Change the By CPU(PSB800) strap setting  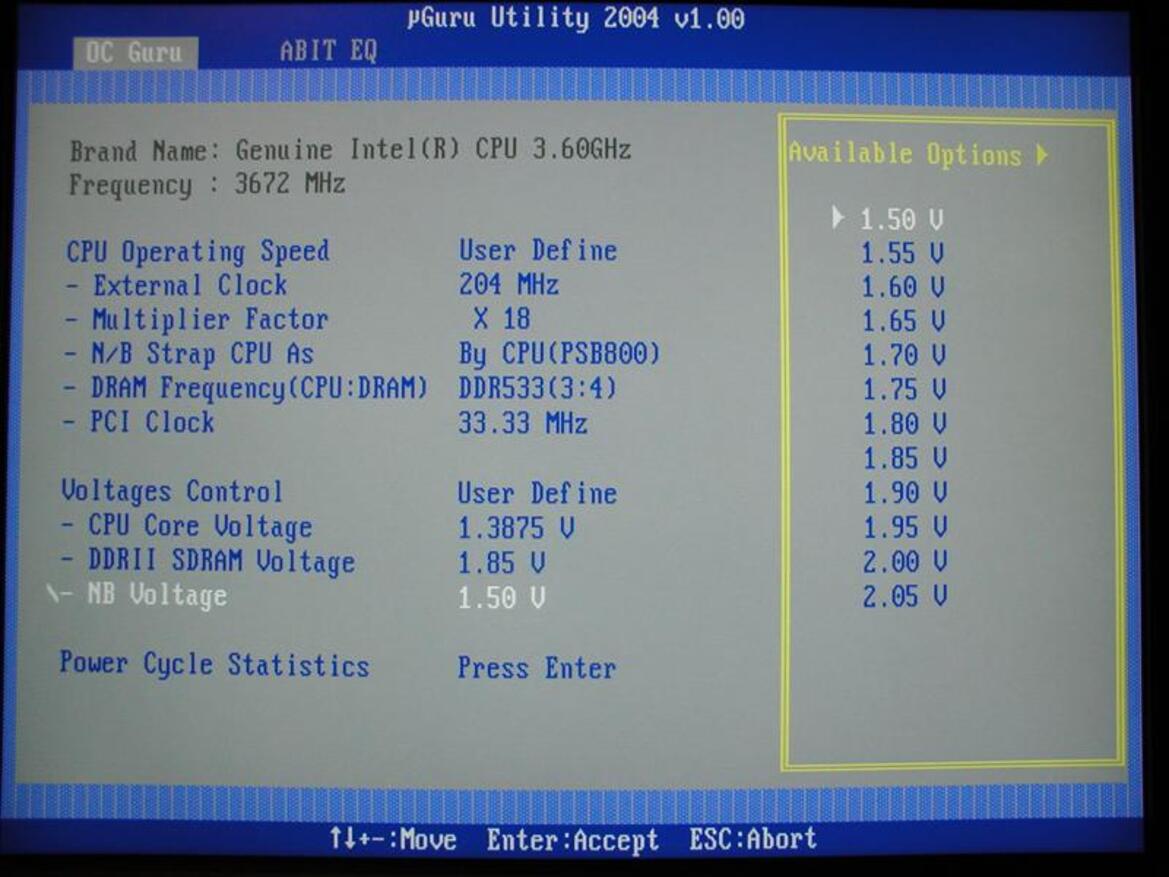click(x=559, y=353)
